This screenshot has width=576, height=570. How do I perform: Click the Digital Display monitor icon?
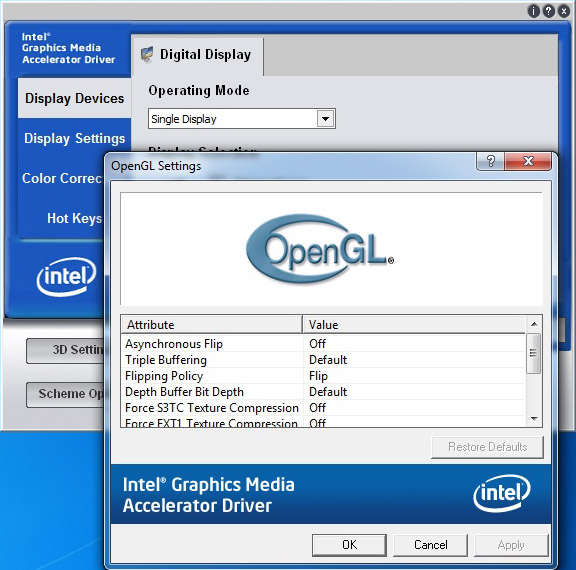147,55
